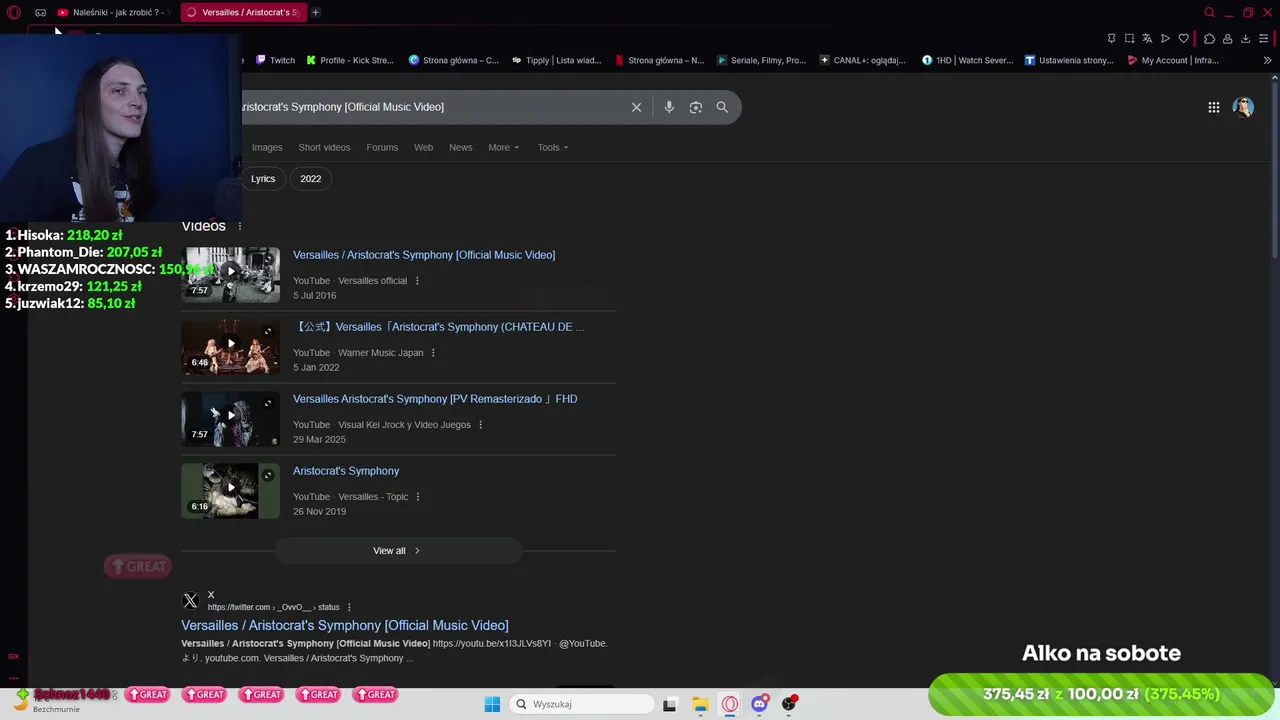Switch to the Naleśniki YouTube browser tab
Image resolution: width=1280 pixels, height=720 pixels.
[115, 12]
